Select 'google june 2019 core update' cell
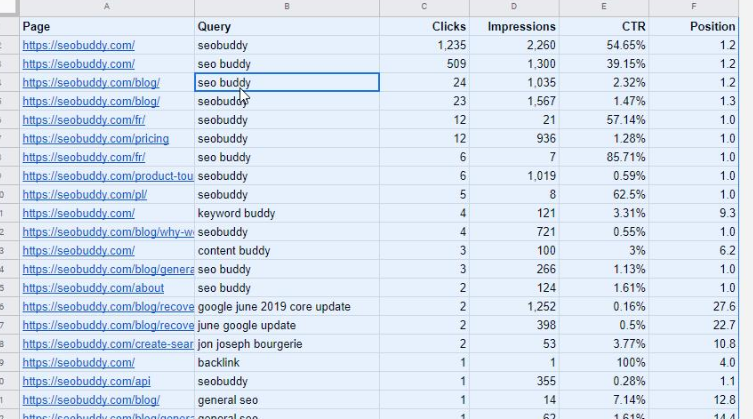Screen dimensions: 753x419 287,307
